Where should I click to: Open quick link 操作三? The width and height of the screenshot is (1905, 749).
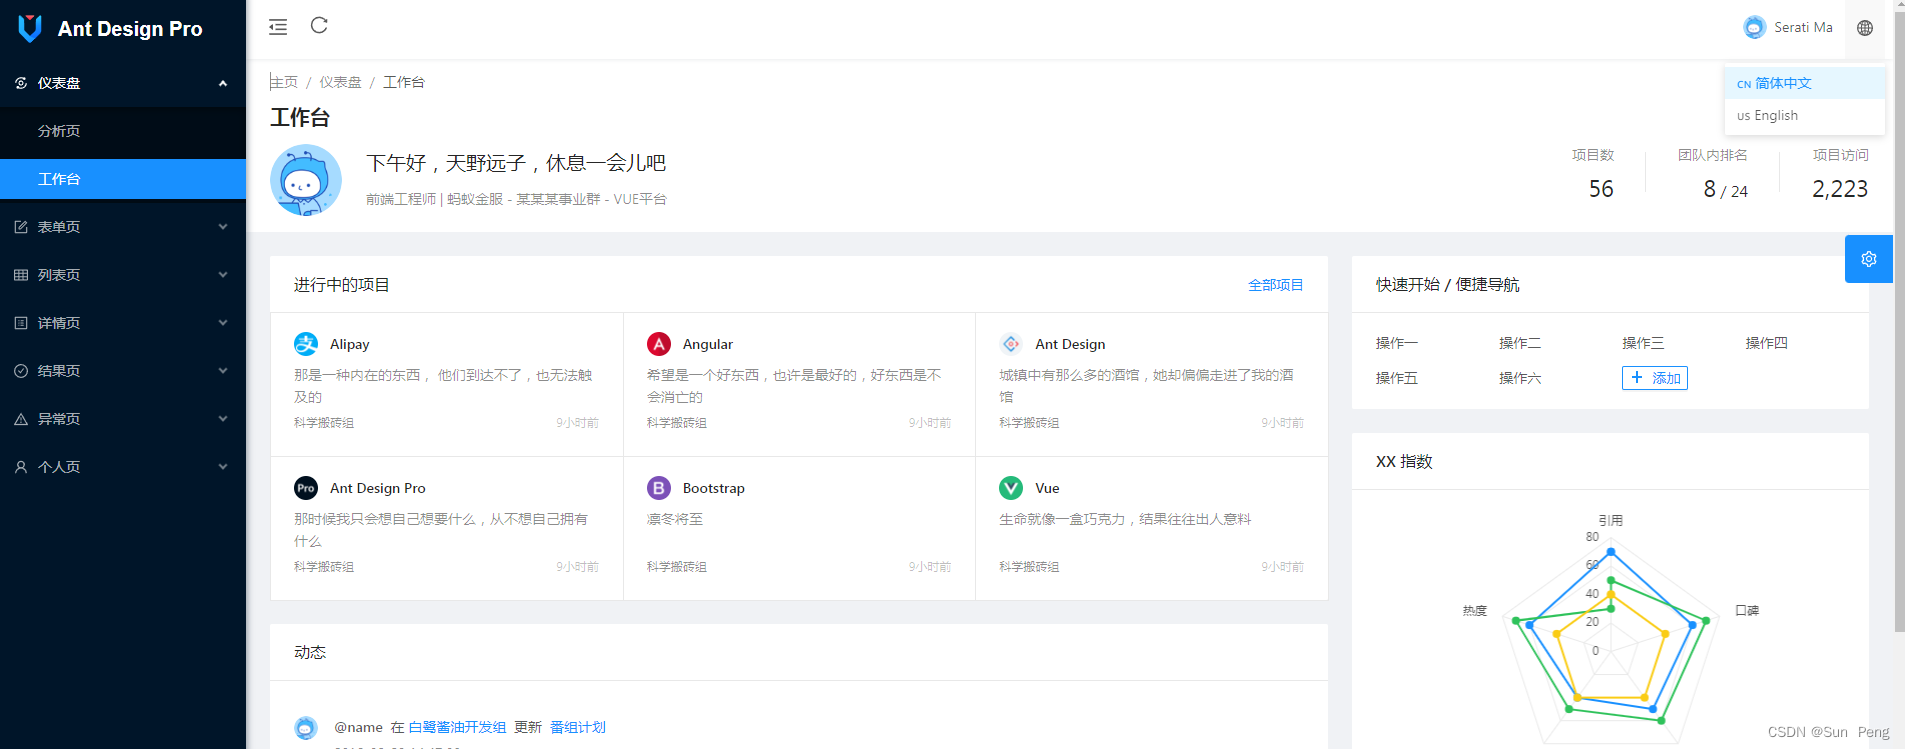pyautogui.click(x=1643, y=343)
